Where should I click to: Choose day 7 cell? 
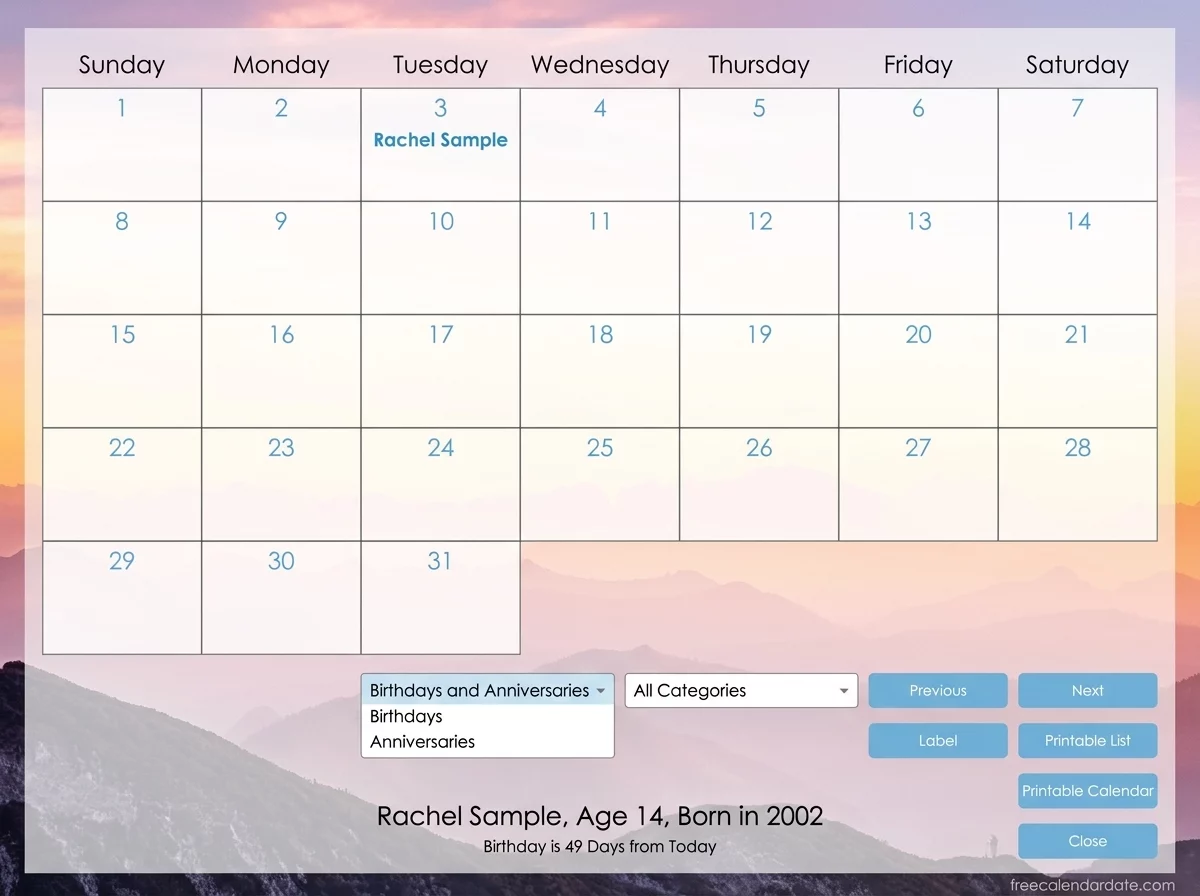(x=1078, y=145)
